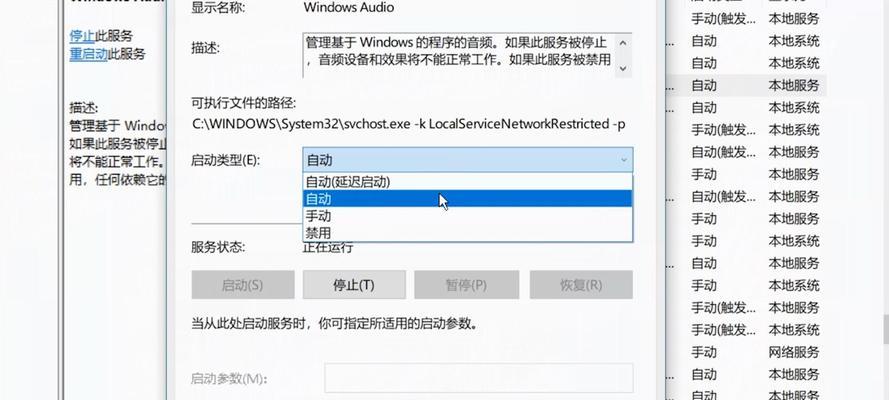Click the services list vertical scrollbar
This screenshot has width=889, height=400.
click(x=885, y=329)
